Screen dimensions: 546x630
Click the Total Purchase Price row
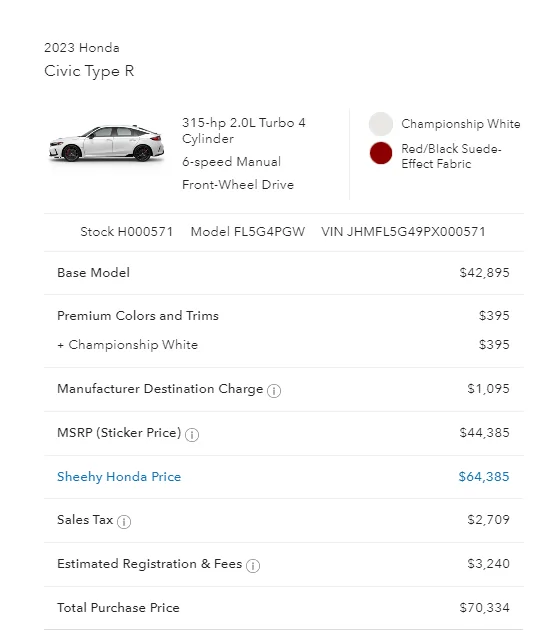[x=284, y=608]
